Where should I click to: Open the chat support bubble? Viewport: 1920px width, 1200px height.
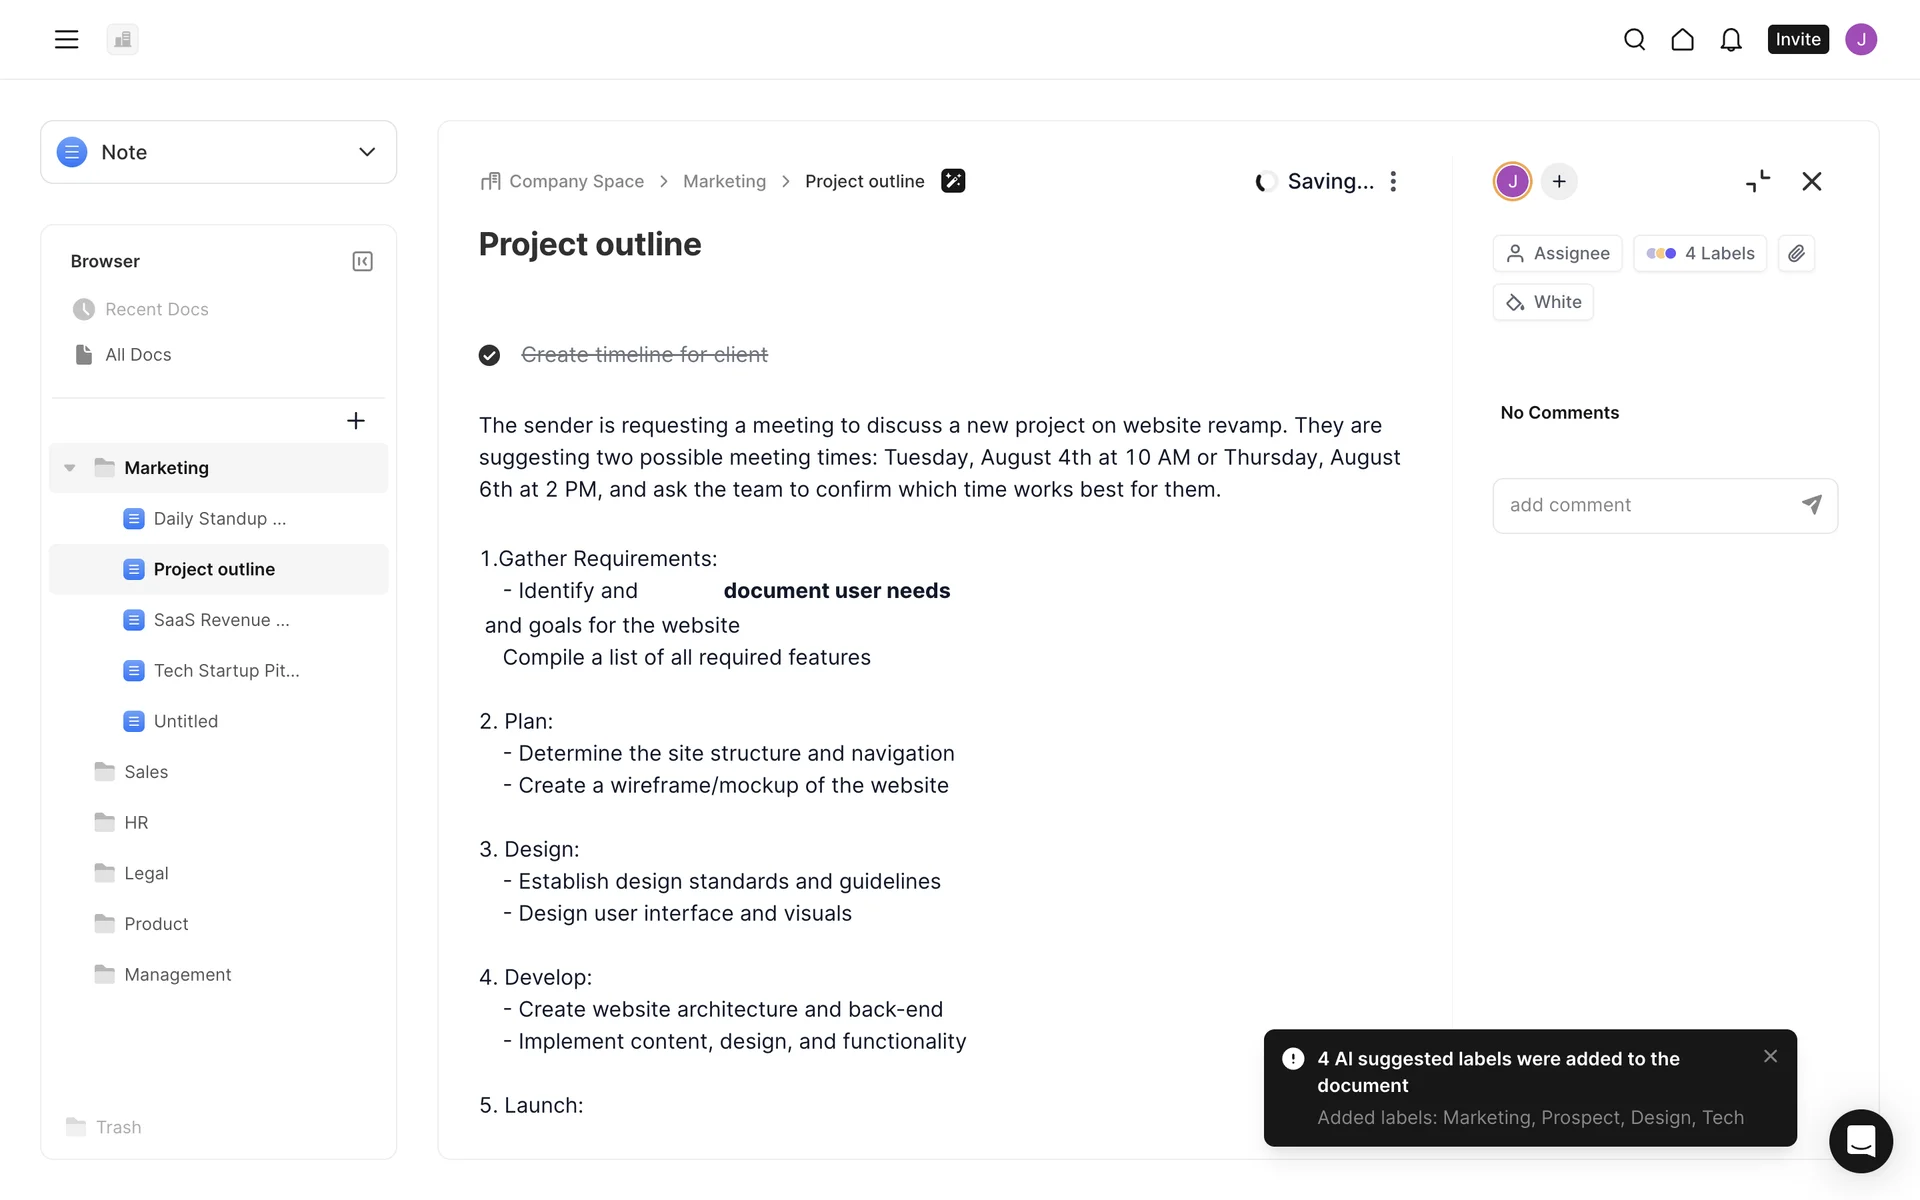pyautogui.click(x=1860, y=1140)
